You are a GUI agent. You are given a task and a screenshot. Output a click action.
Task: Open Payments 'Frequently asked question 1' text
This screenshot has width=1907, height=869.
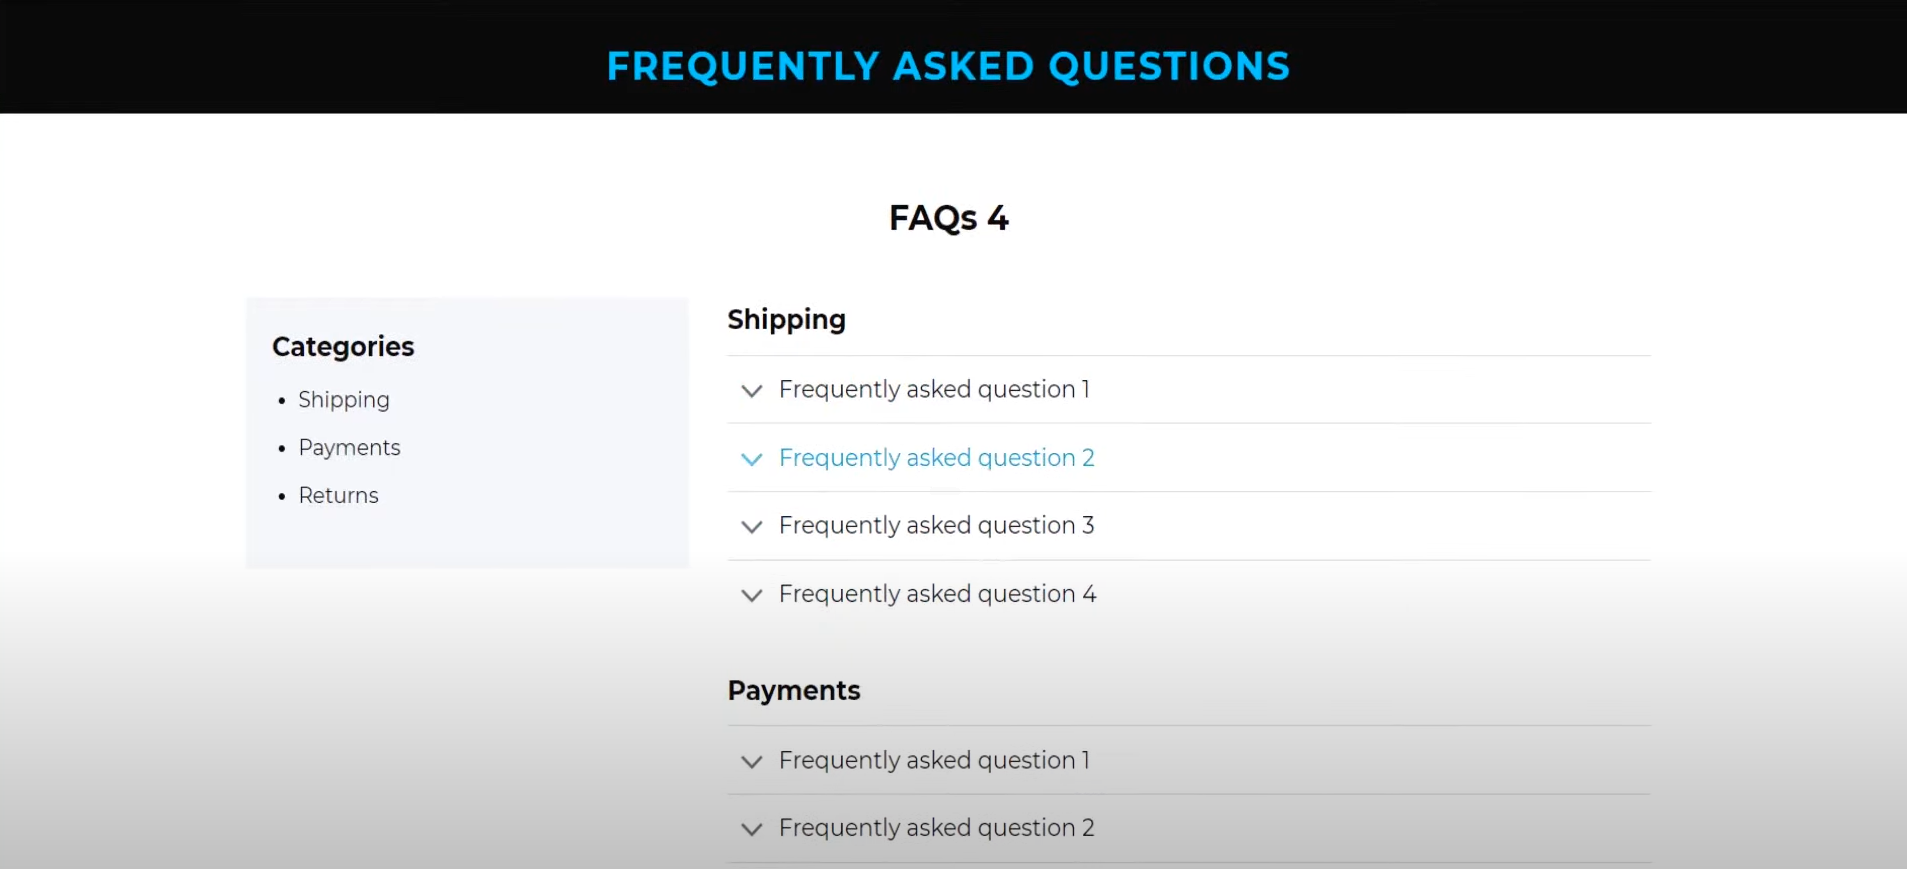[934, 760]
